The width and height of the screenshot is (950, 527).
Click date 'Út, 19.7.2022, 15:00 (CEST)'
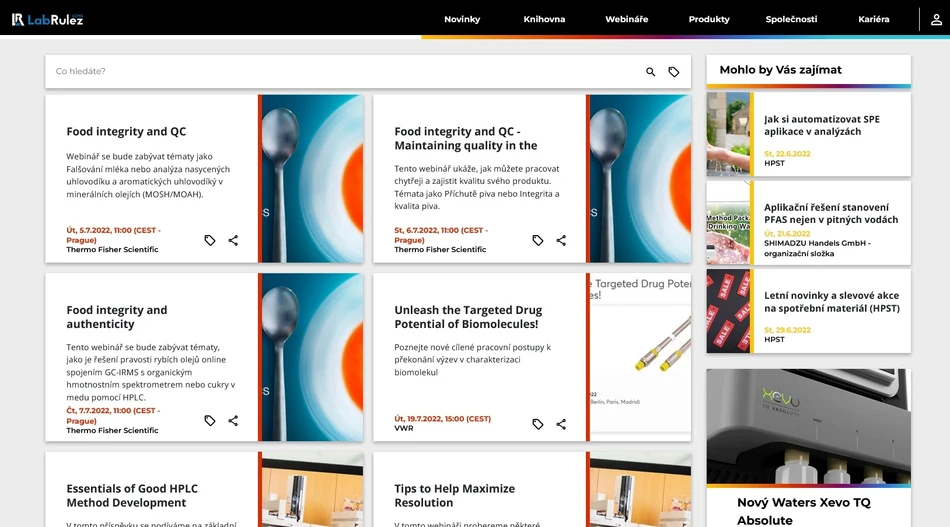coord(442,419)
